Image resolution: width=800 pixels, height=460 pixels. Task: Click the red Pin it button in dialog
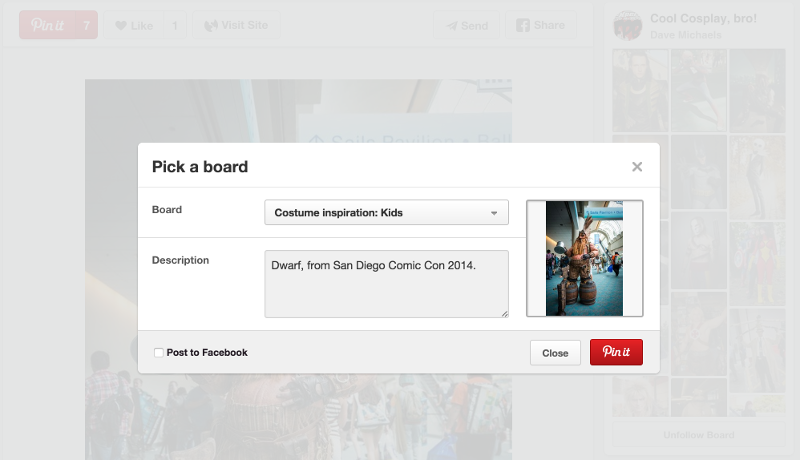(x=616, y=352)
